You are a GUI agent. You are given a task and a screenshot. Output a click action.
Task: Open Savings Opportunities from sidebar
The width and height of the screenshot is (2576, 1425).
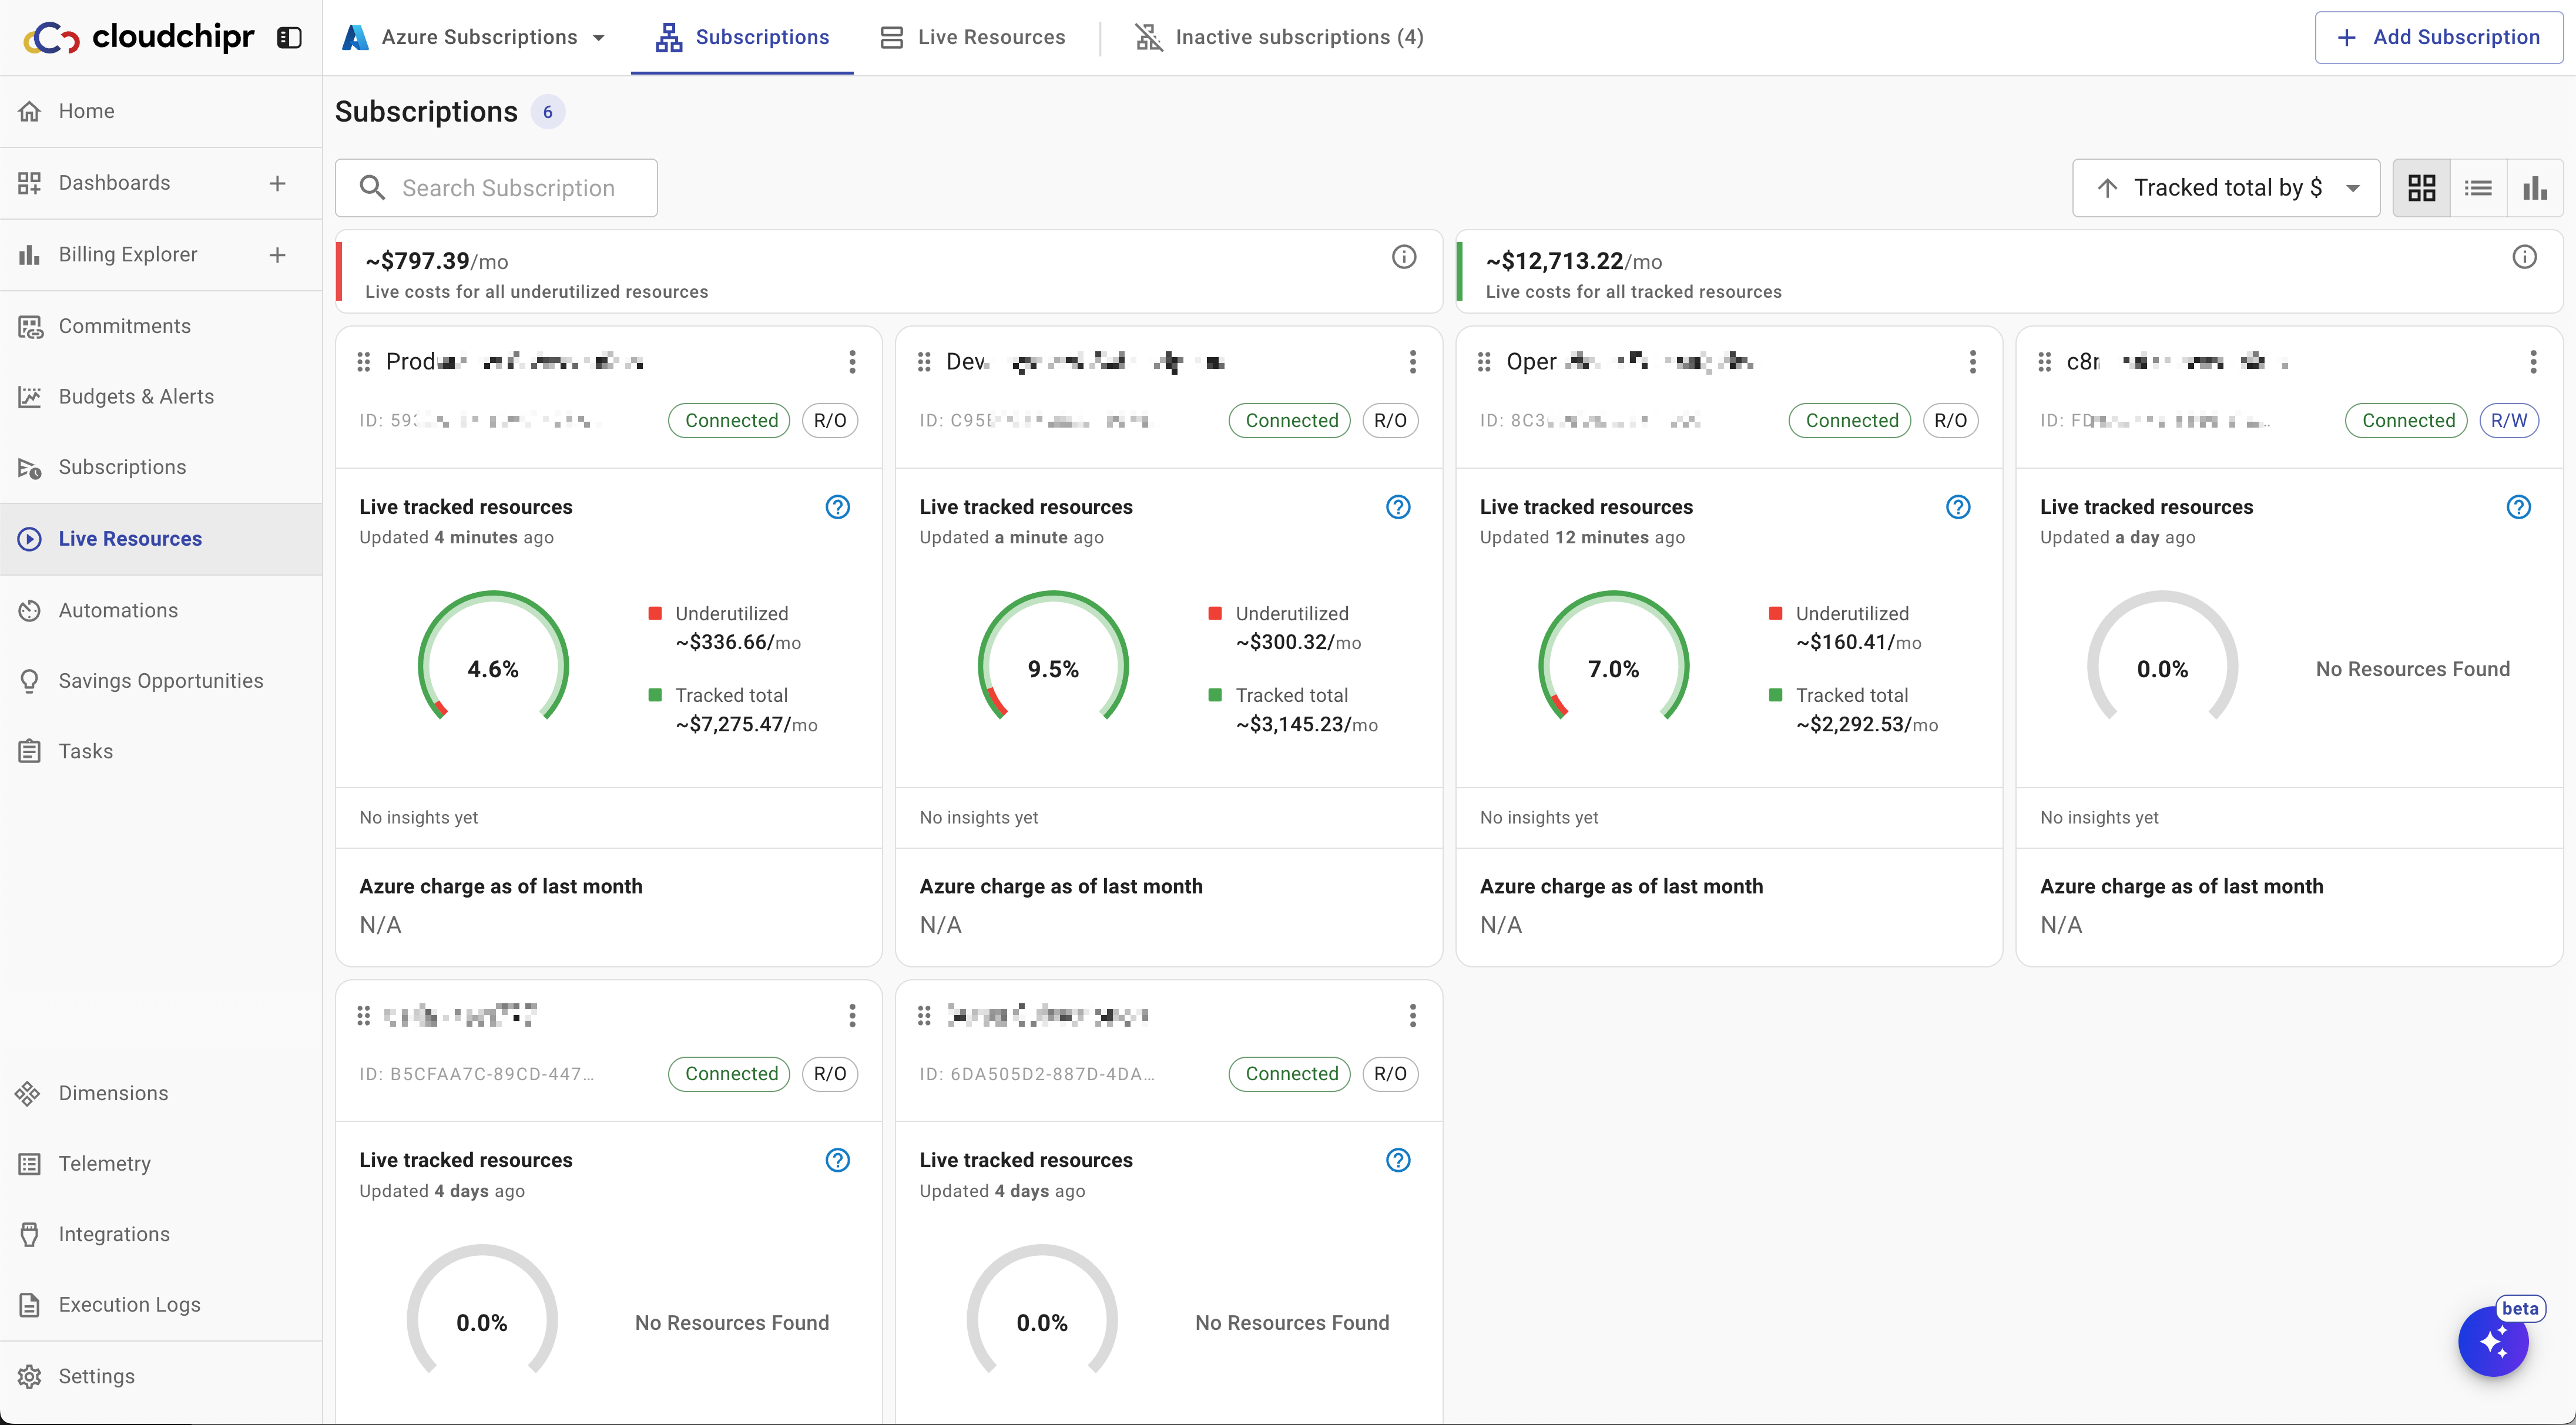point(160,681)
